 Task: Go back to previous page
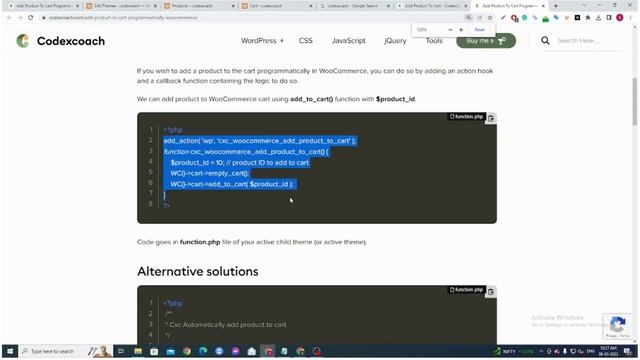pyautogui.click(x=9, y=18)
